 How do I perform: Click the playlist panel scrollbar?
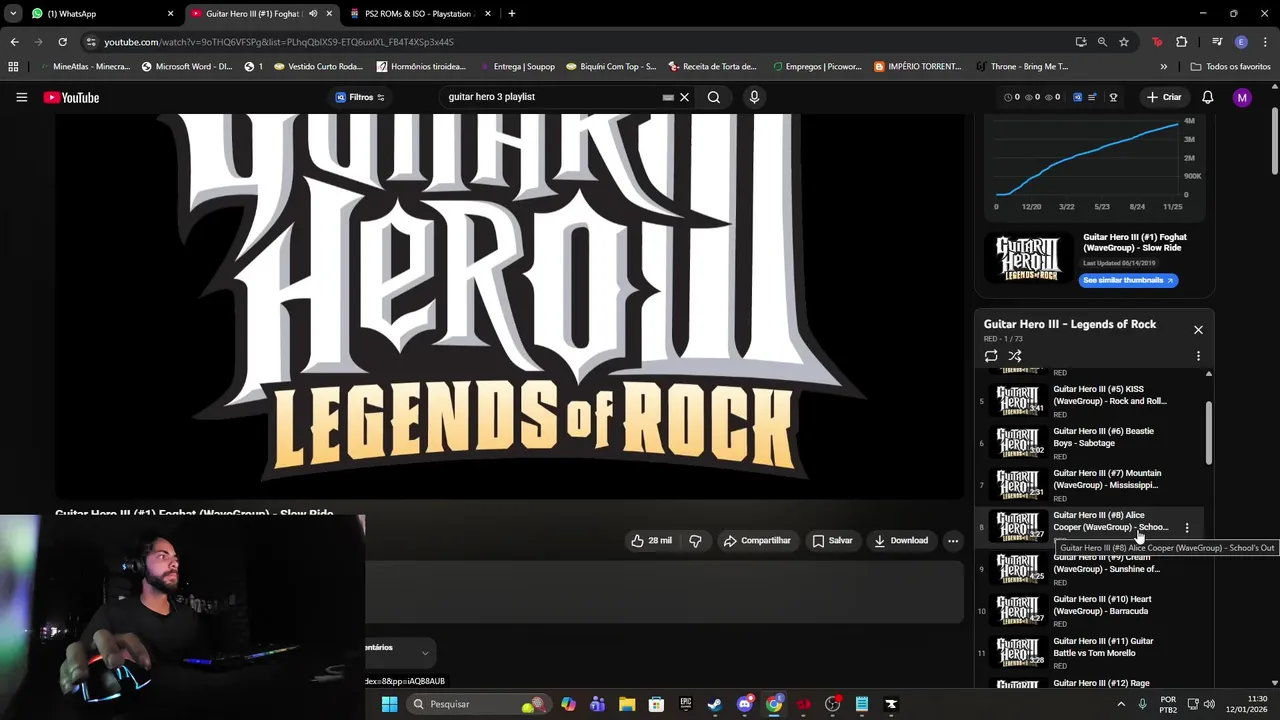tap(1208, 433)
